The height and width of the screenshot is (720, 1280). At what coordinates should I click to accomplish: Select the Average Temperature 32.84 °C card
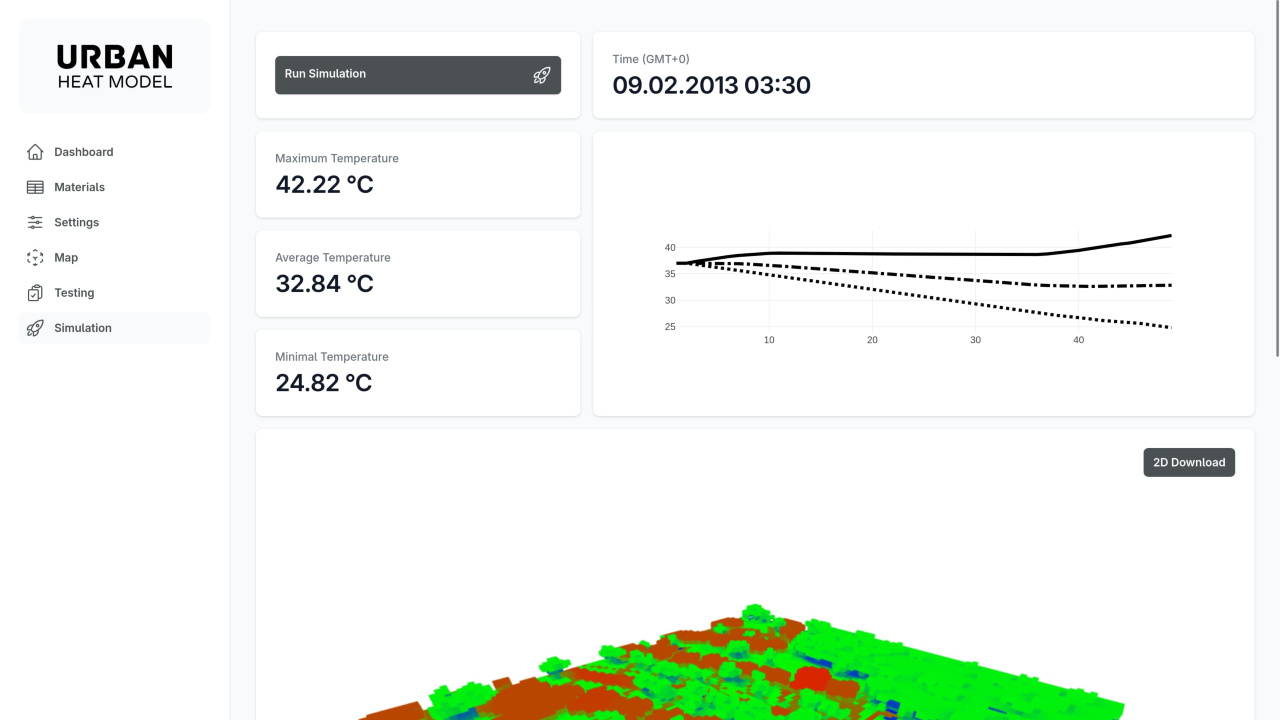pyautogui.click(x=418, y=273)
